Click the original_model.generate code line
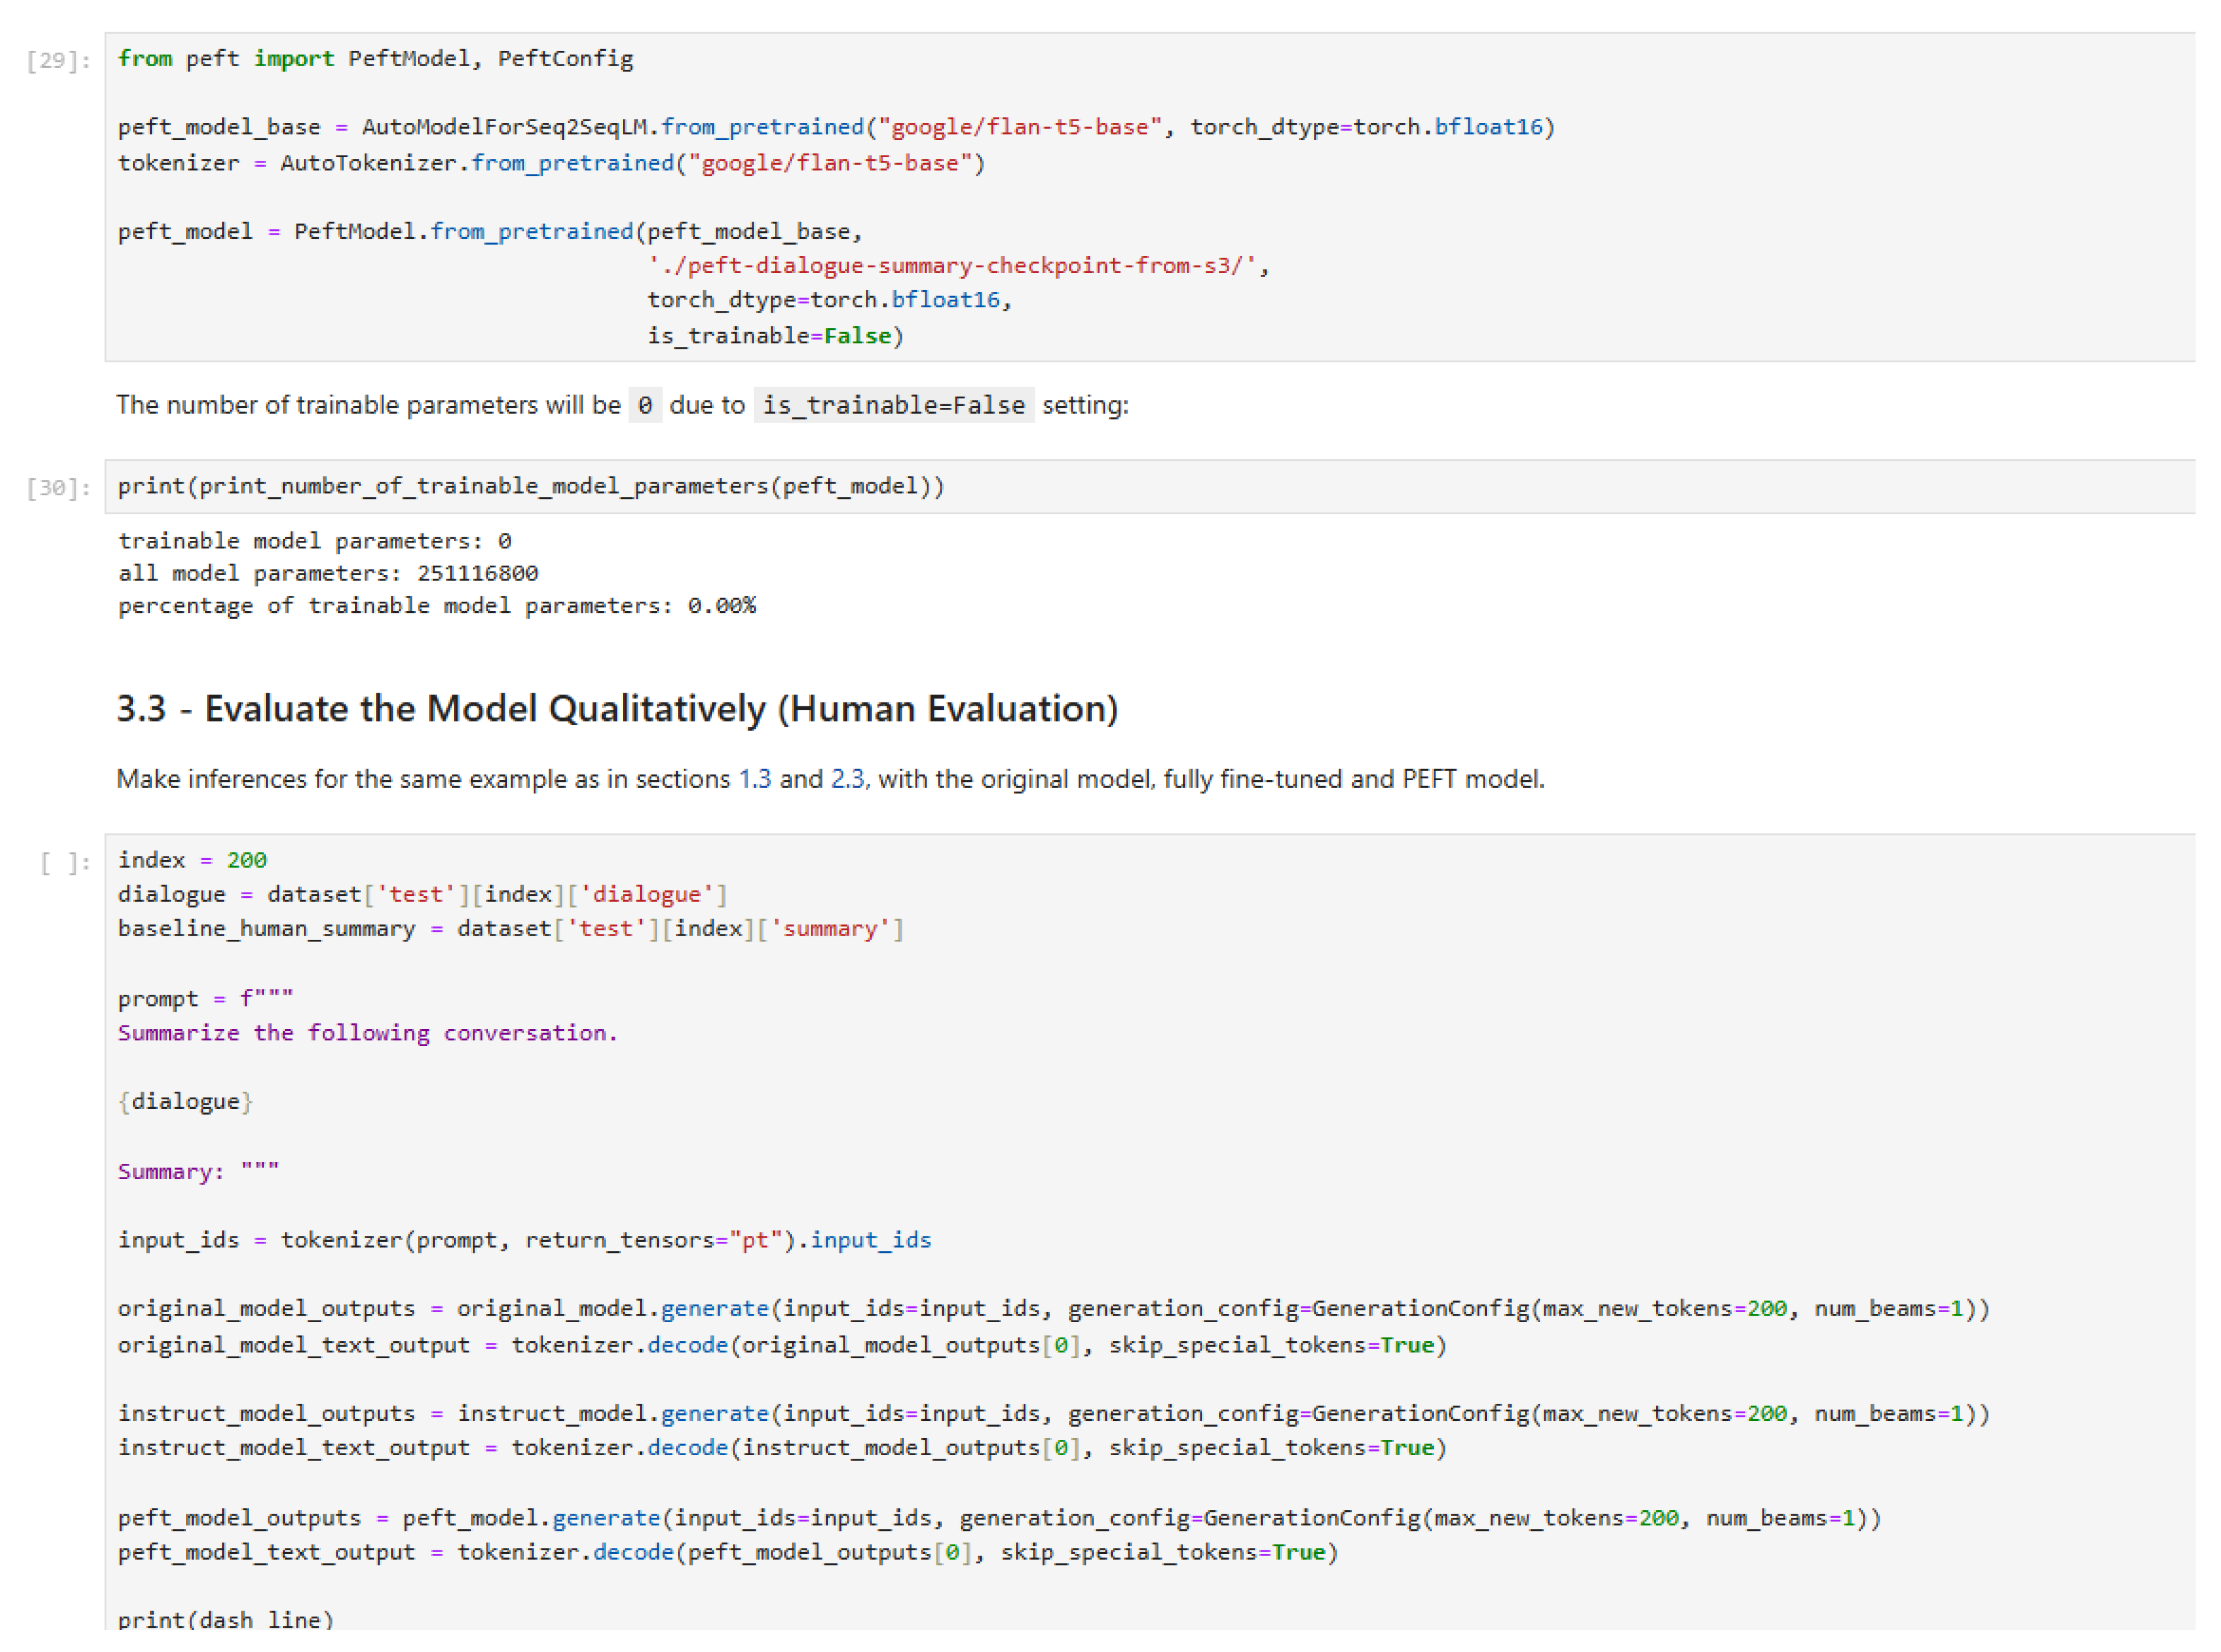This screenshot has width=2221, height=1652. [1052, 1309]
